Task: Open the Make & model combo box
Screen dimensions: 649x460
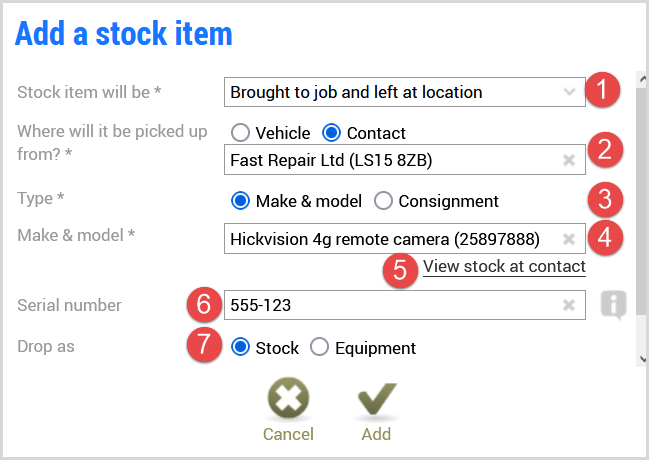Action: click(405, 238)
